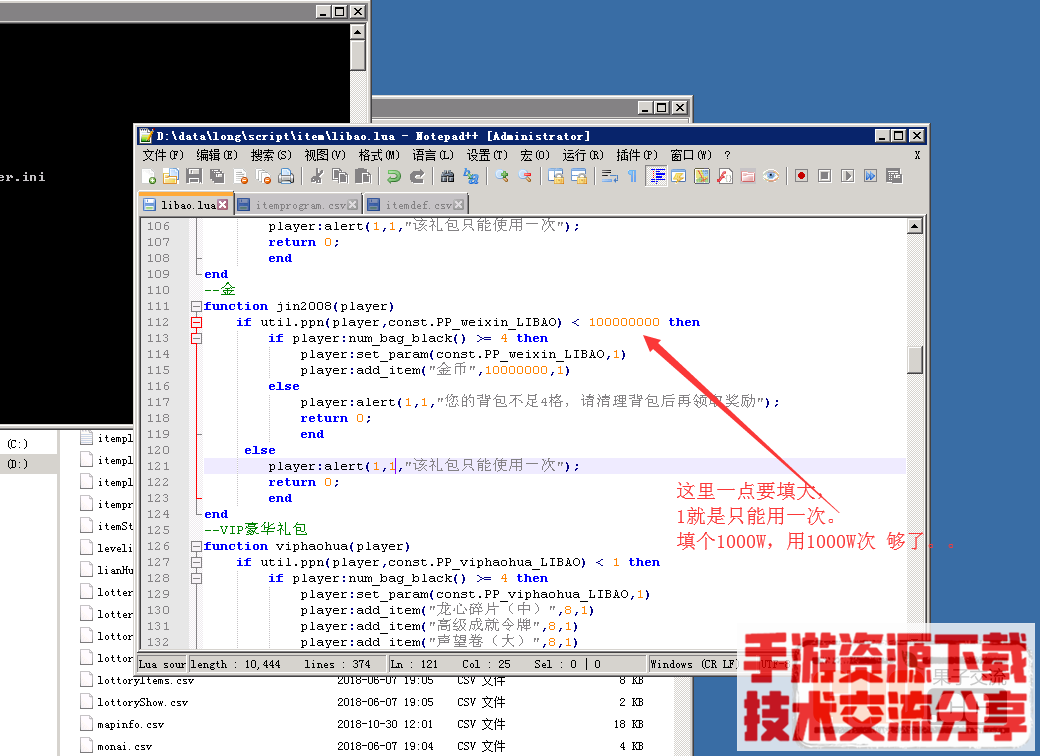Click the vertical scrollbar up arrow
Screen dimensions: 1040x756
914,225
